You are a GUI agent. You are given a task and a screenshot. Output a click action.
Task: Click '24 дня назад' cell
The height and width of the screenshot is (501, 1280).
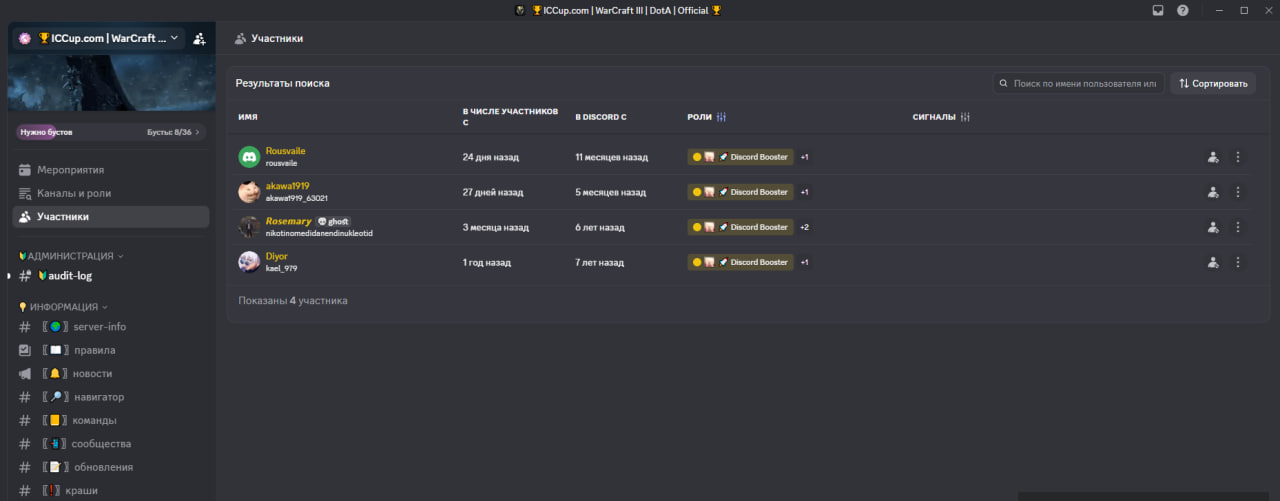coord(491,157)
